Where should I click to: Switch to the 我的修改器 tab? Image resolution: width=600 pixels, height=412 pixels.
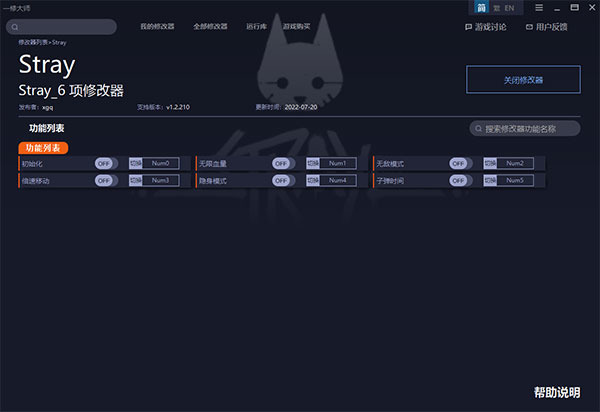[x=157, y=26]
